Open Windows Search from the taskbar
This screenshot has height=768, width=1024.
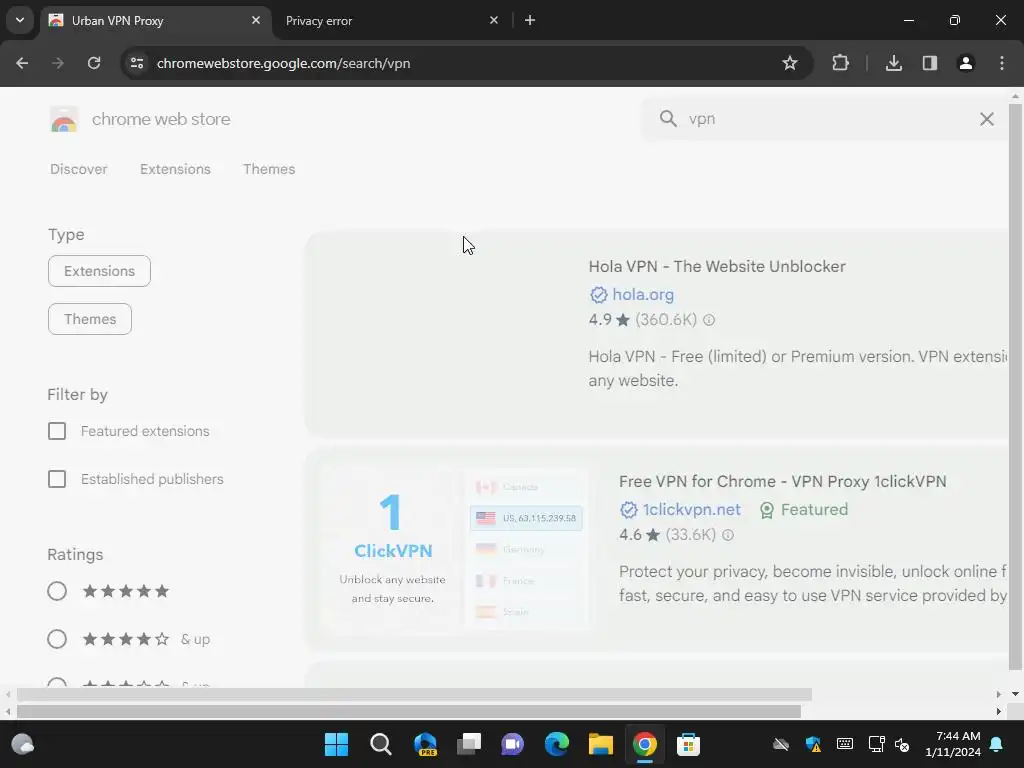coord(381,744)
